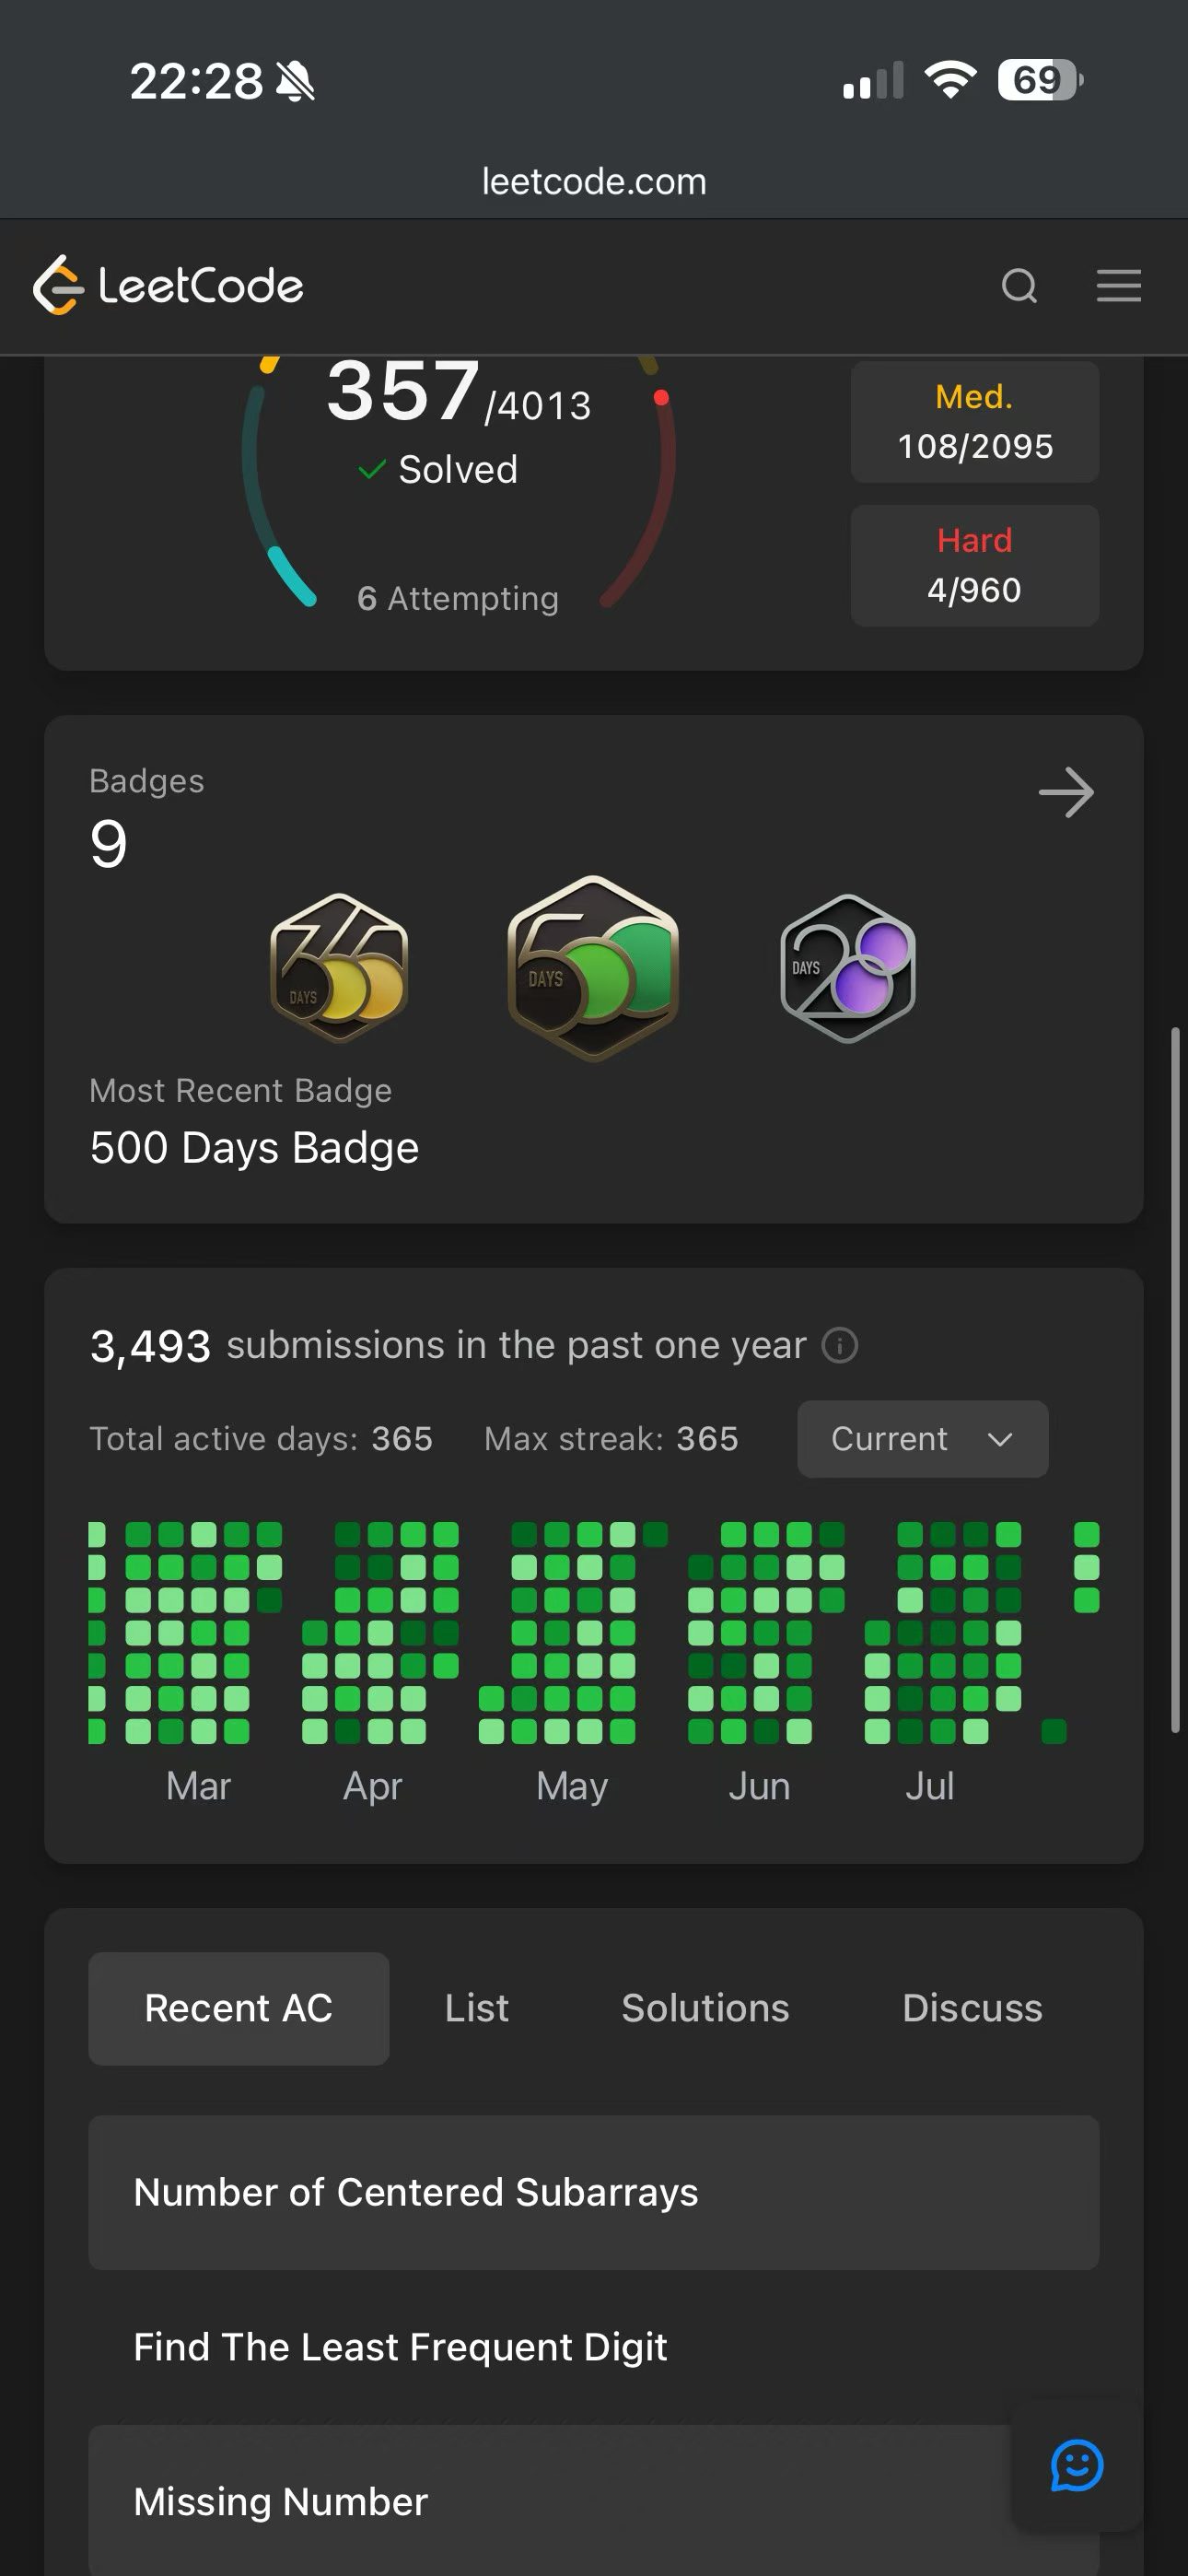Open badges list with arrow icon
This screenshot has height=2576, width=1188.
coord(1066,793)
